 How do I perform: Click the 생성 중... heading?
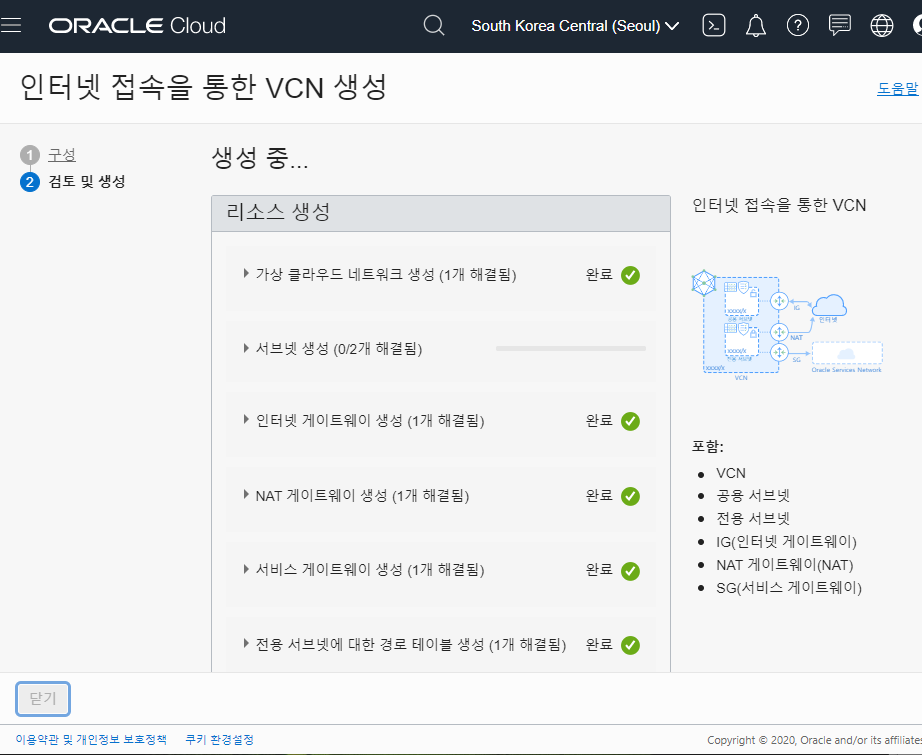click(x=259, y=158)
